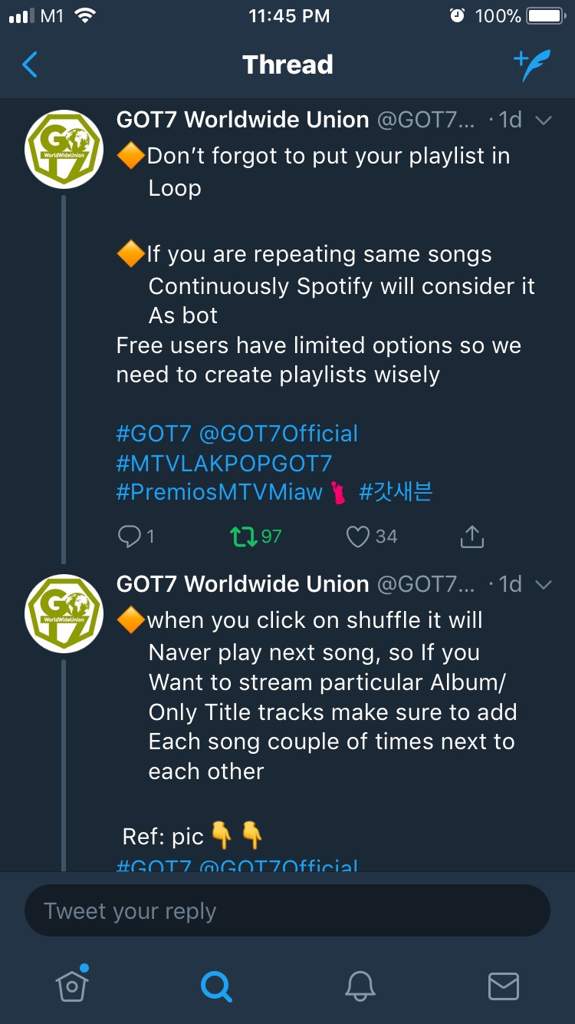
Task: Open @GOT7Official mention in first tweet
Action: (278, 434)
